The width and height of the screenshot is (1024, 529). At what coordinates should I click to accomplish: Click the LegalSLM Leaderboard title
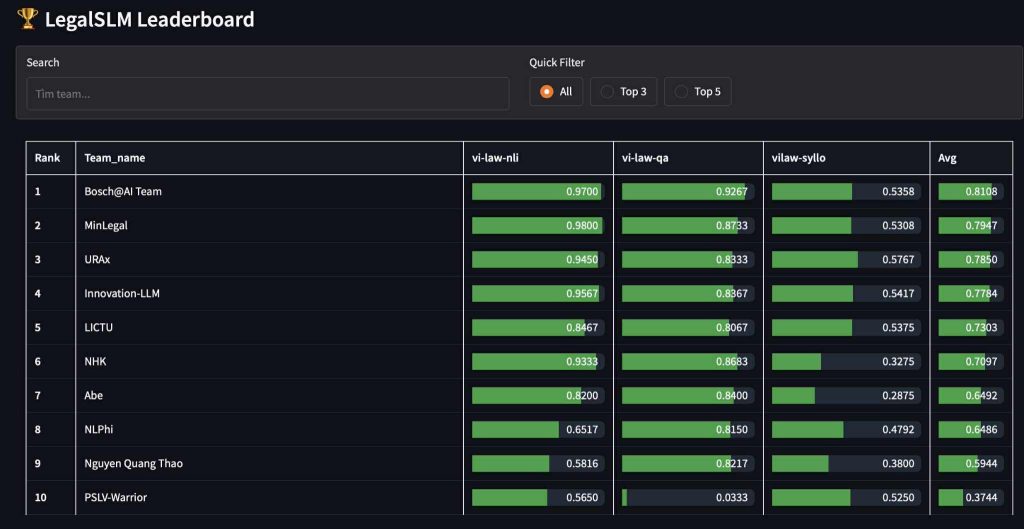pyautogui.click(x=149, y=19)
